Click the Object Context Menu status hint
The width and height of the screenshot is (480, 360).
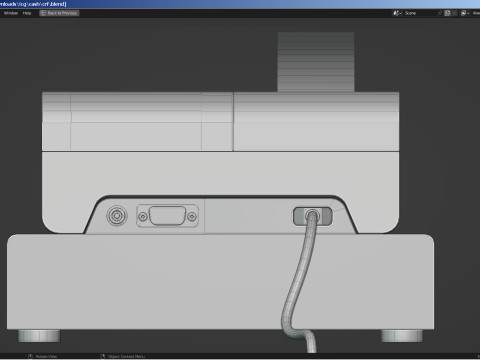[x=123, y=356]
